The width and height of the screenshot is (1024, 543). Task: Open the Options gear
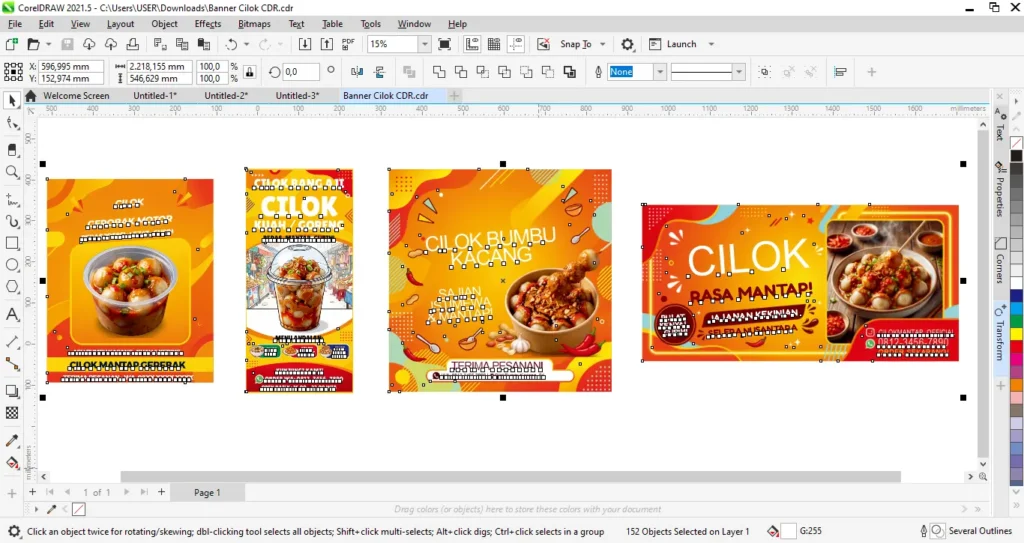click(x=627, y=44)
